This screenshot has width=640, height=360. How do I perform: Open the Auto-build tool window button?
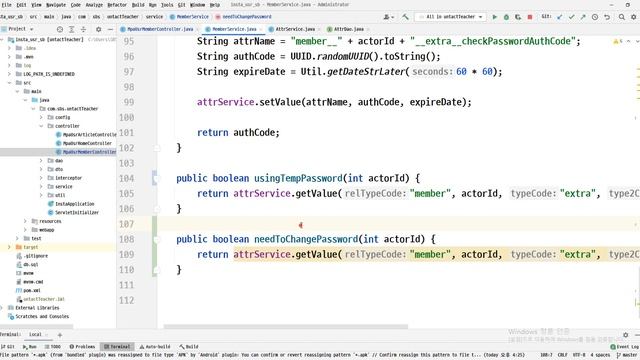click(x=155, y=347)
